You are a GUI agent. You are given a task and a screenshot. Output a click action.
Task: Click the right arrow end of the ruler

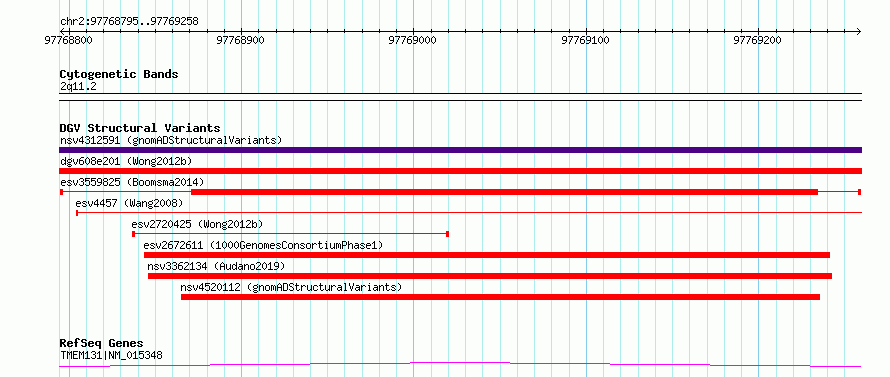(x=858, y=31)
